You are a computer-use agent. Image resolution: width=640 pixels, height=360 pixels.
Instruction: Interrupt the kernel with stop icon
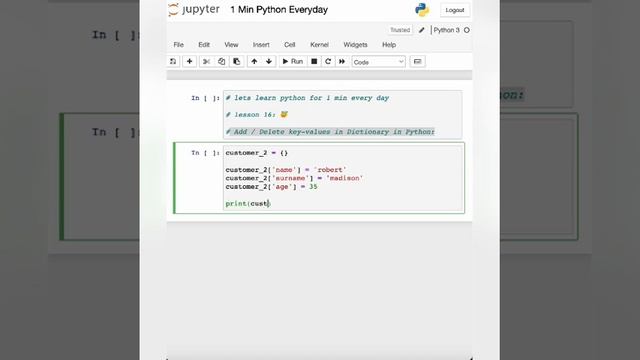click(x=314, y=62)
